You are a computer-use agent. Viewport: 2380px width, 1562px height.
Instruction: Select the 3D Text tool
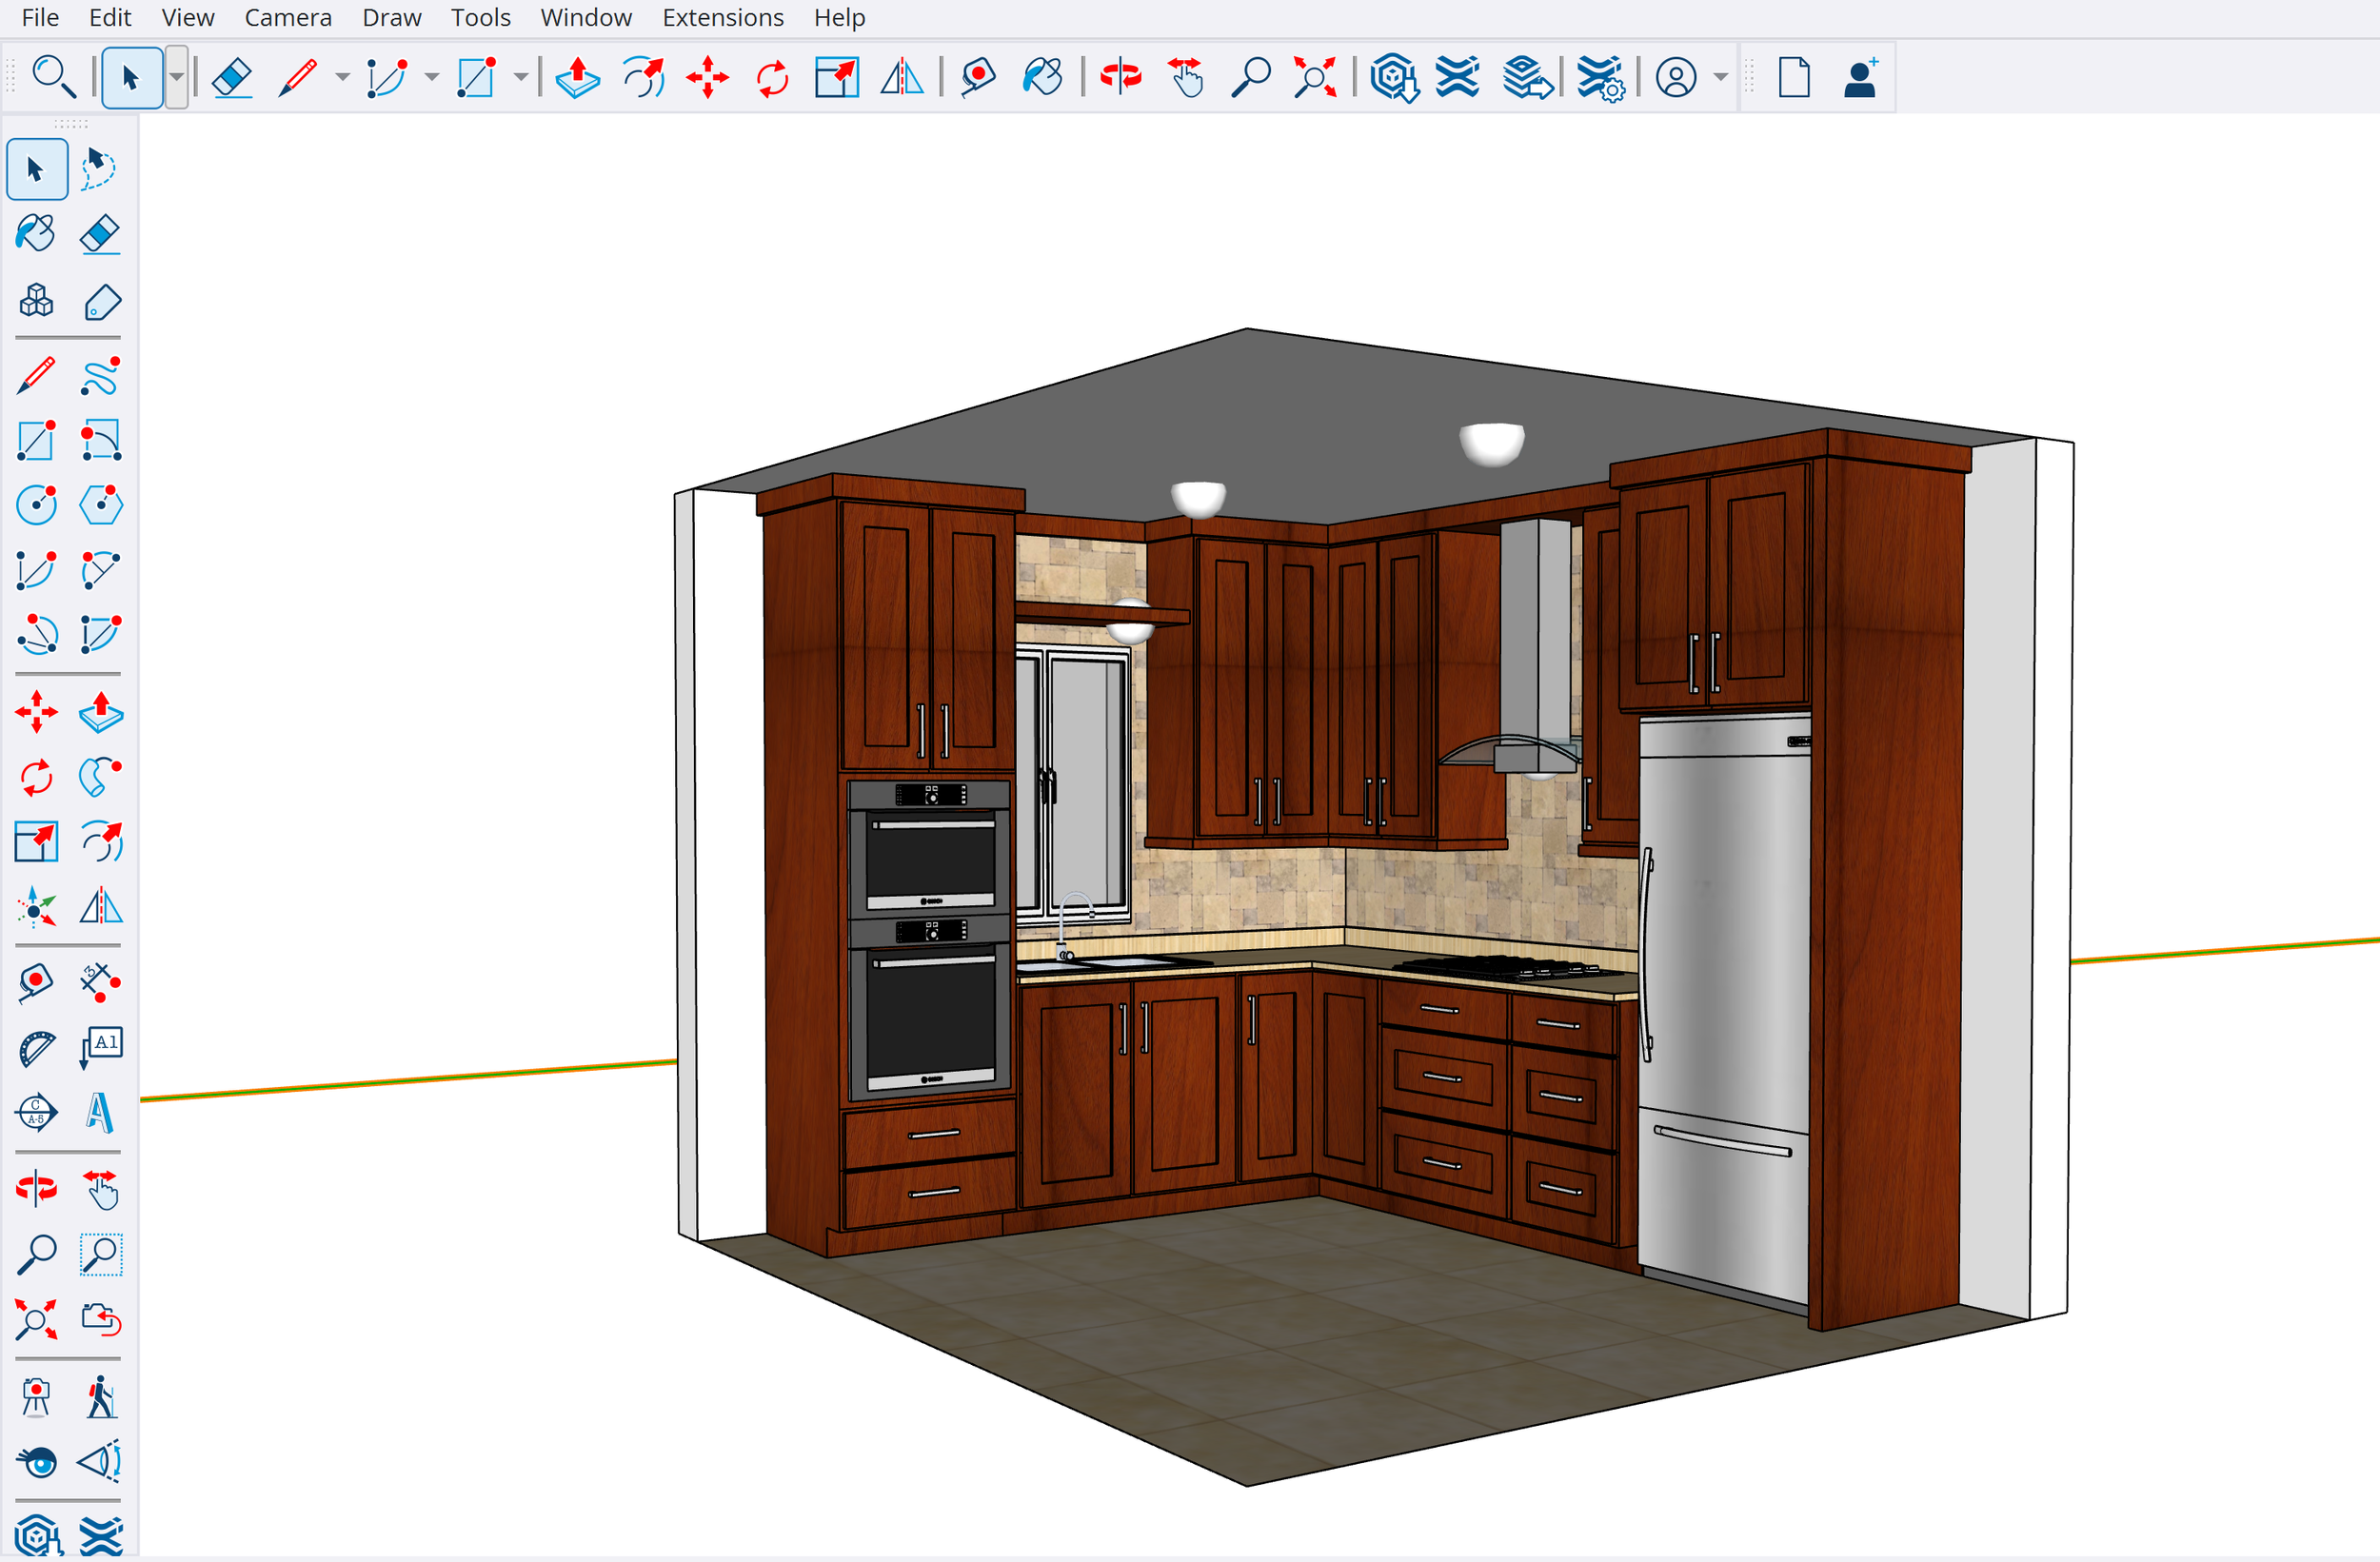[x=99, y=1112]
